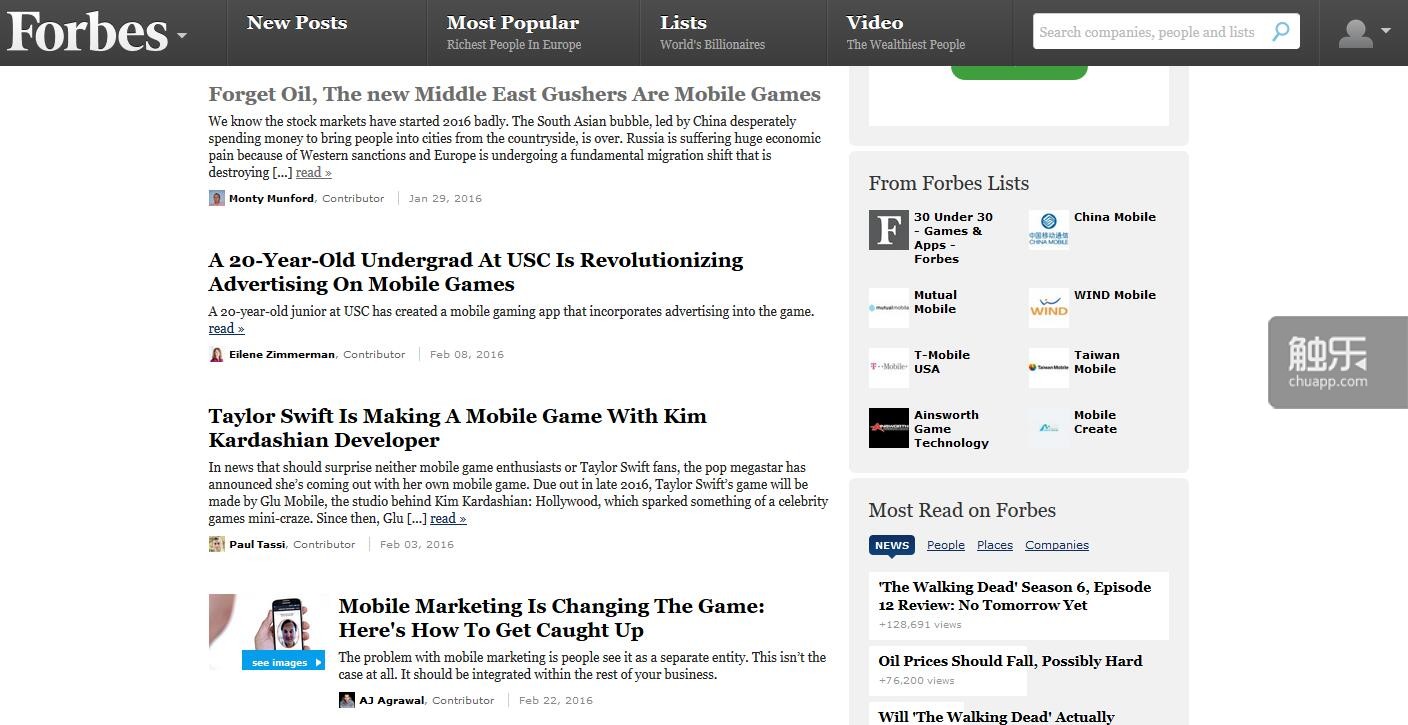This screenshot has height=725, width=1408.
Task: Click the user profile avatar icon
Action: coord(1355,33)
